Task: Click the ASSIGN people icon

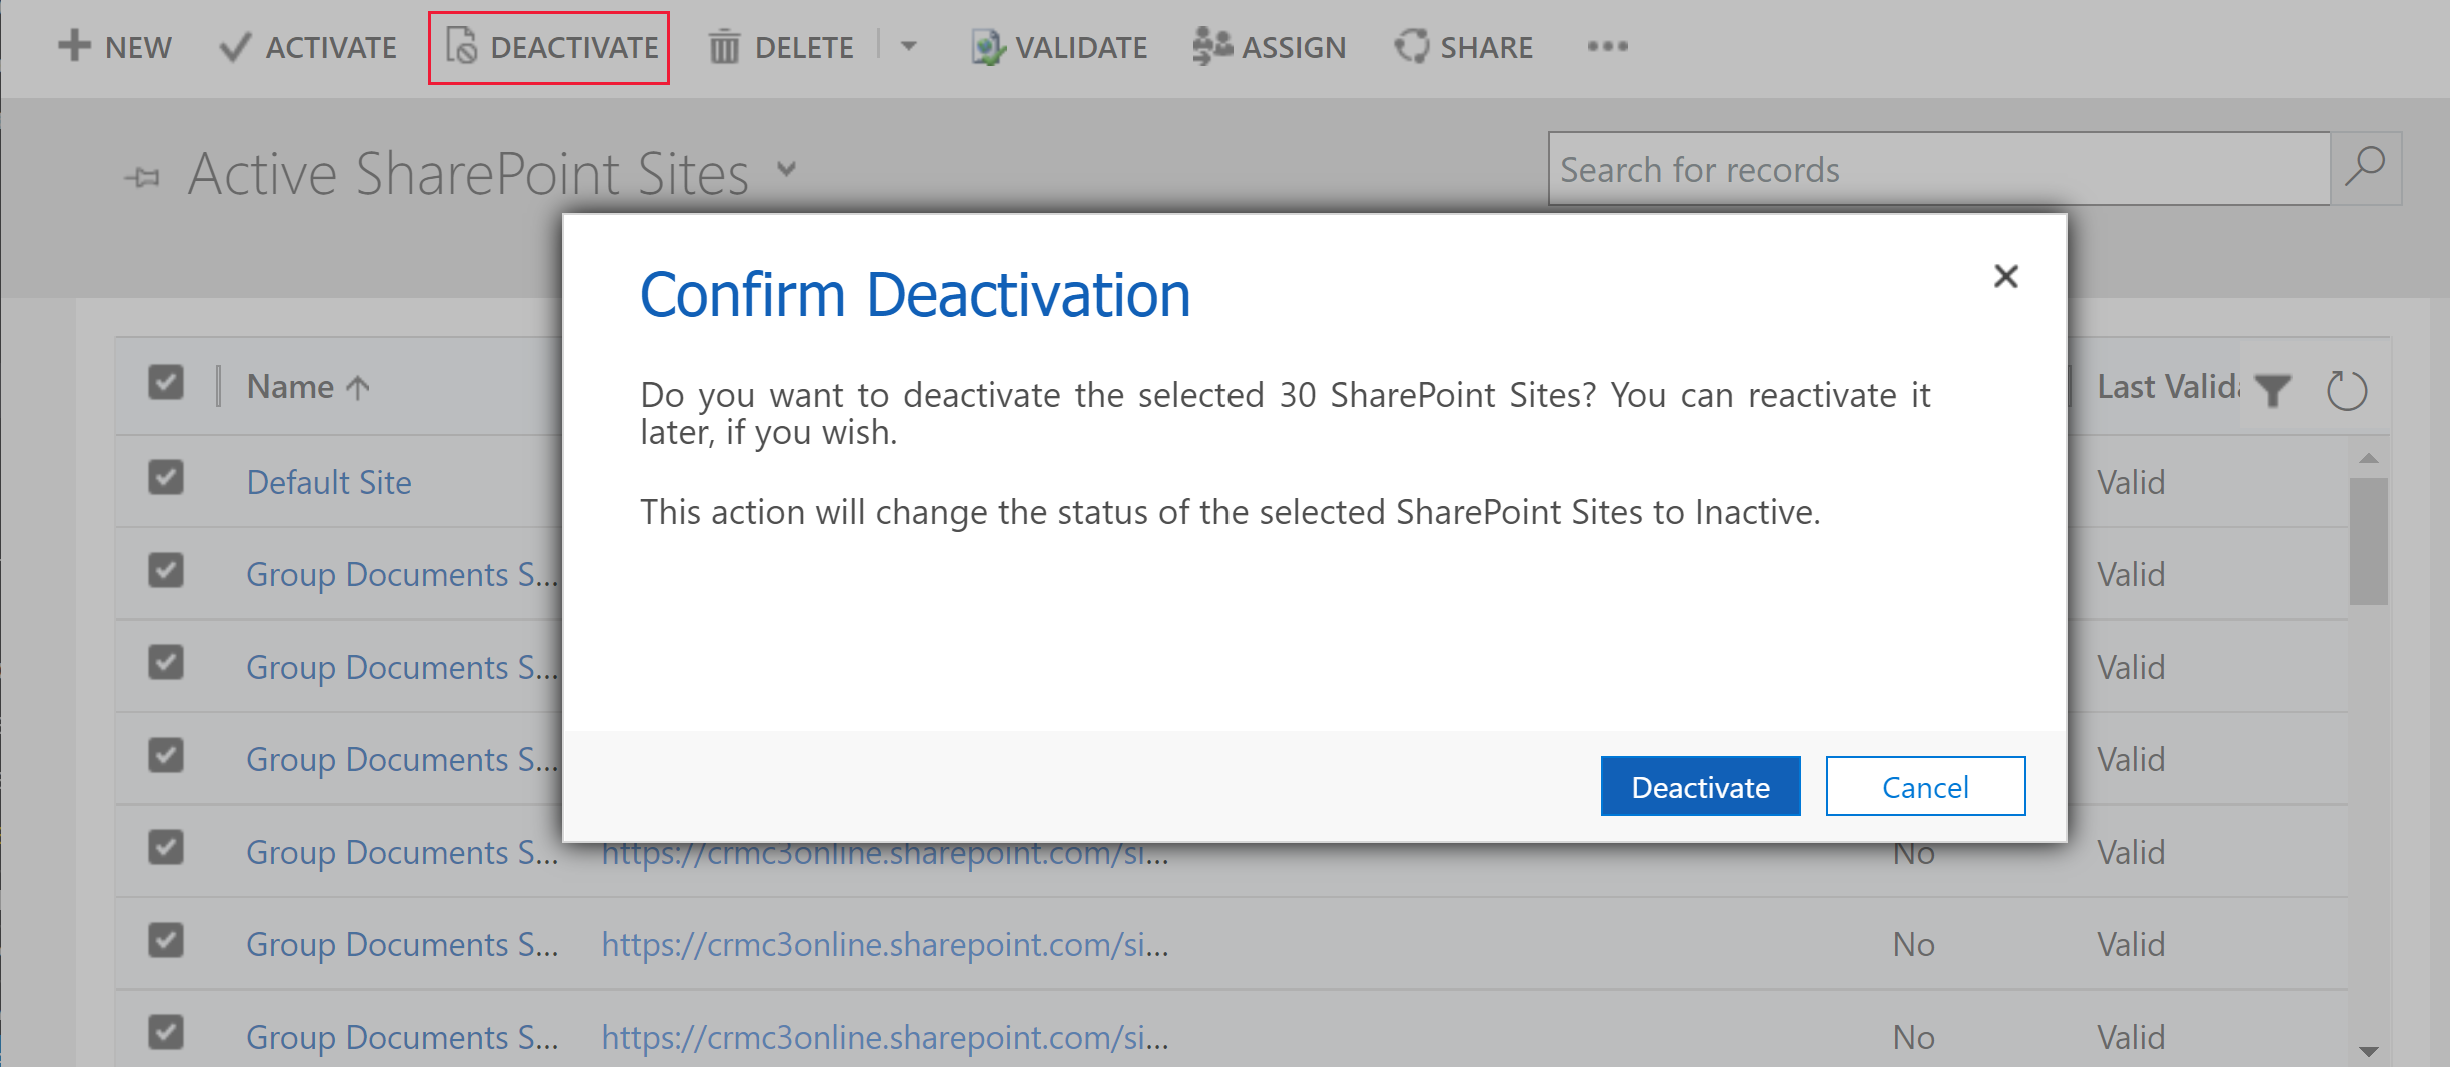Action: [1211, 45]
